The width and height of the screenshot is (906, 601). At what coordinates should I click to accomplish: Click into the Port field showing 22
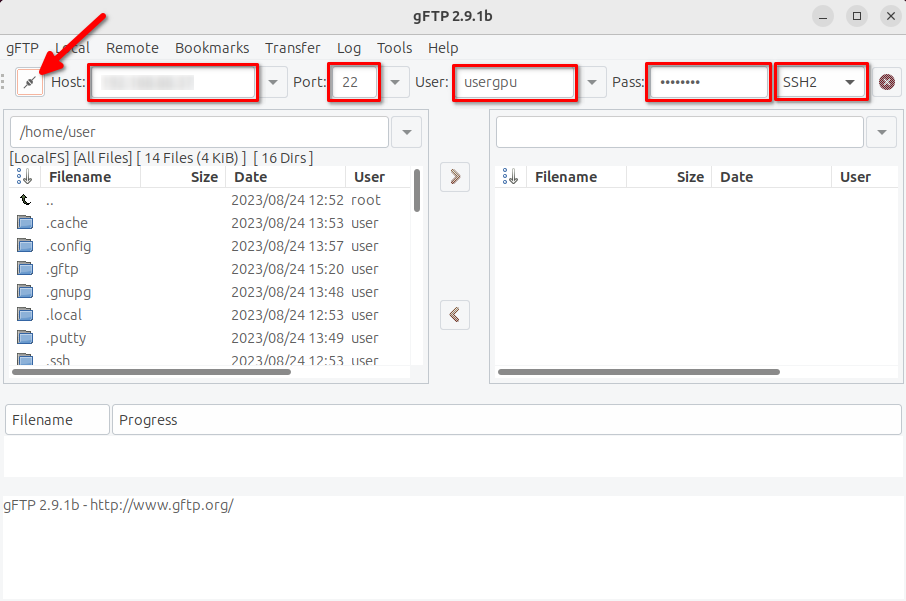click(354, 82)
